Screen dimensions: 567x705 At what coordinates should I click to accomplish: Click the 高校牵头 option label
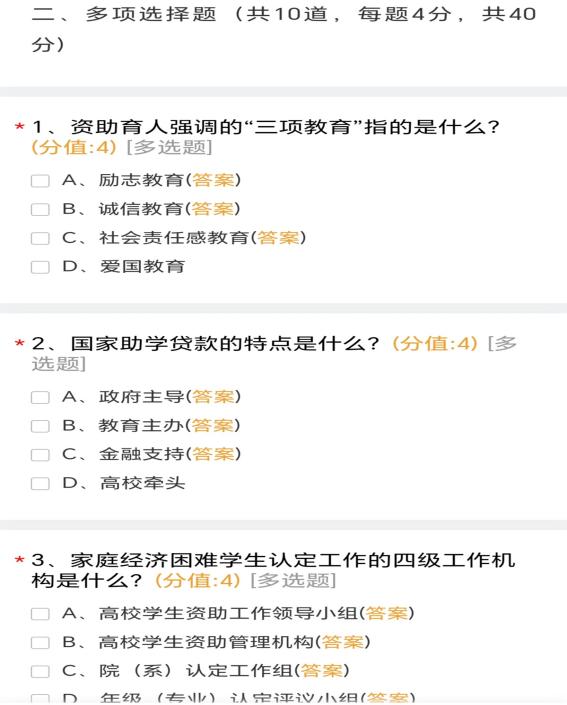pyautogui.click(x=142, y=483)
